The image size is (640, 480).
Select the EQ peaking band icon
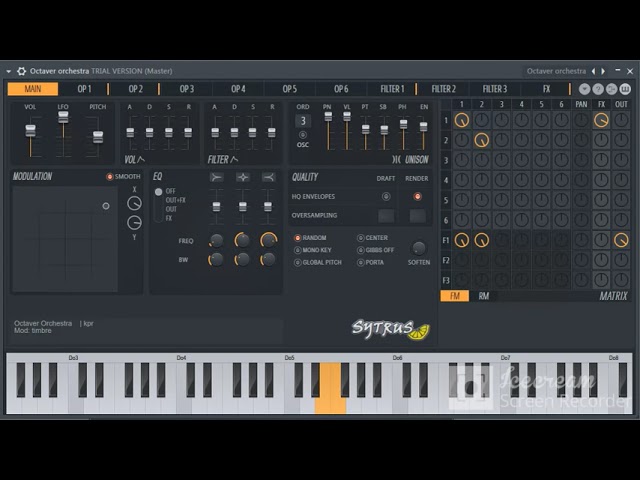[242, 177]
